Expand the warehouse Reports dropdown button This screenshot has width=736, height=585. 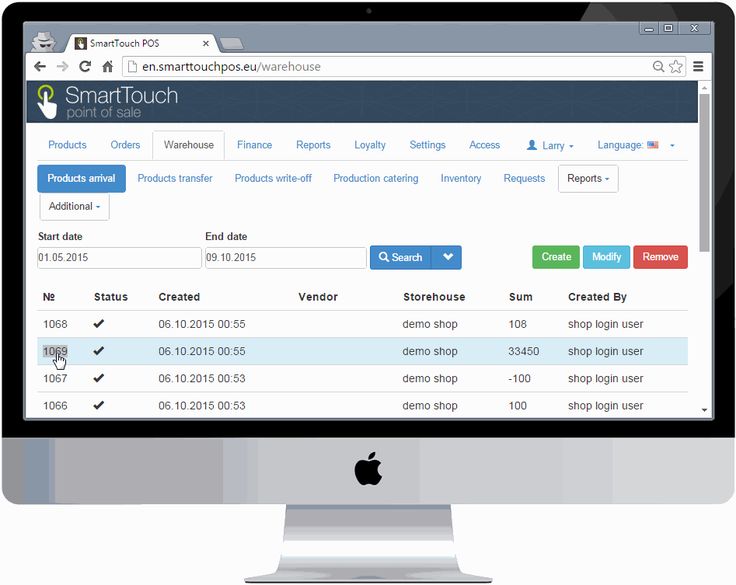coord(588,178)
